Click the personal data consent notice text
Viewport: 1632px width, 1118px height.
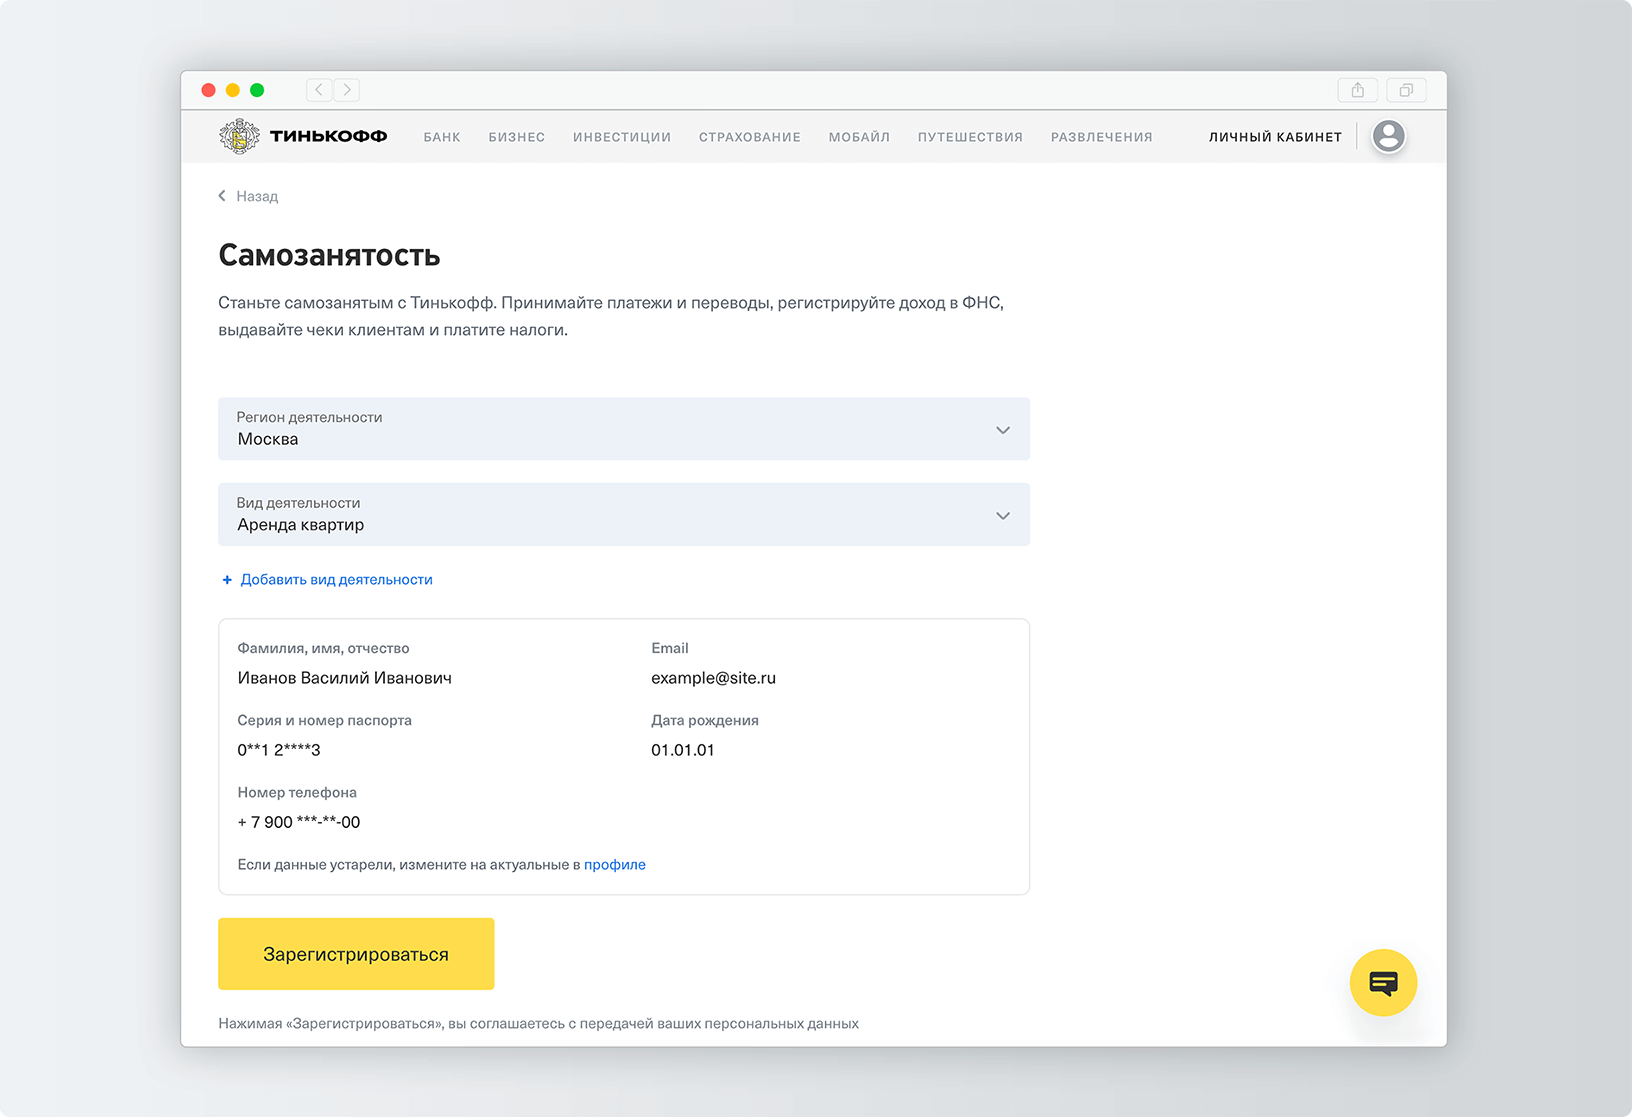click(x=539, y=1024)
